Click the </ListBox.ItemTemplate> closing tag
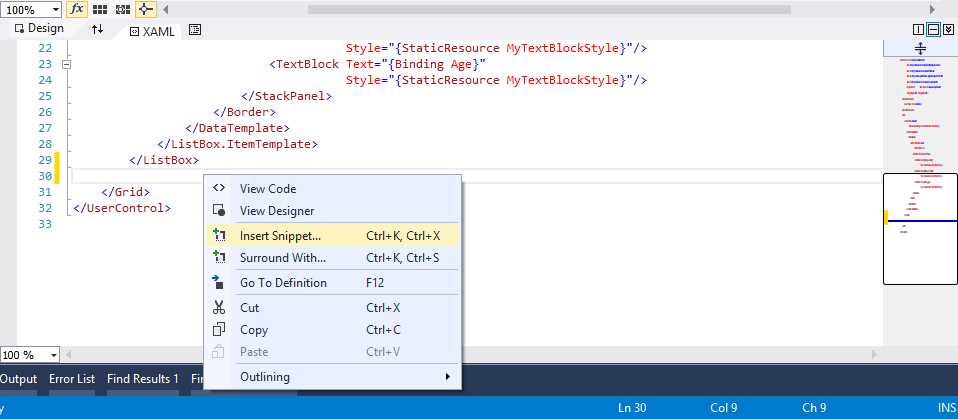Image resolution: width=958 pixels, height=419 pixels. coord(238,144)
